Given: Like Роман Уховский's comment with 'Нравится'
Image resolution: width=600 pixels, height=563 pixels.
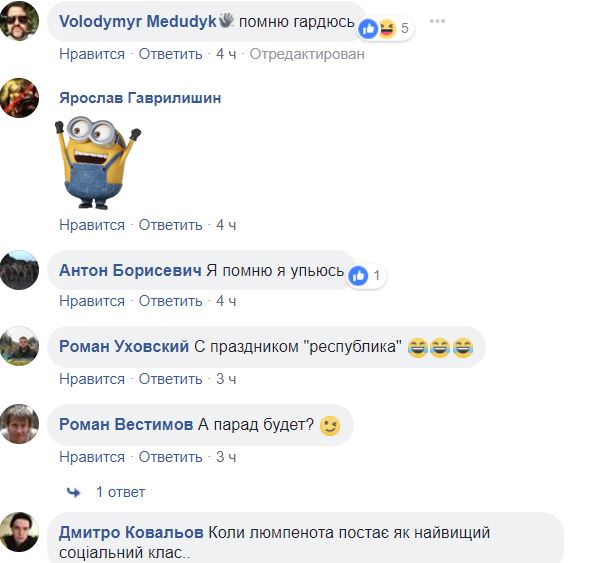Looking at the screenshot, I should tap(92, 379).
